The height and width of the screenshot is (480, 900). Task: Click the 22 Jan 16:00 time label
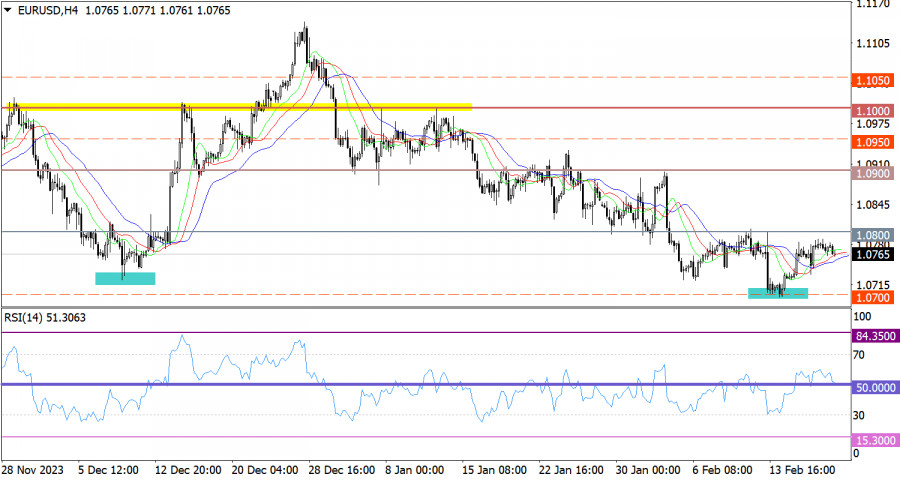click(572, 470)
